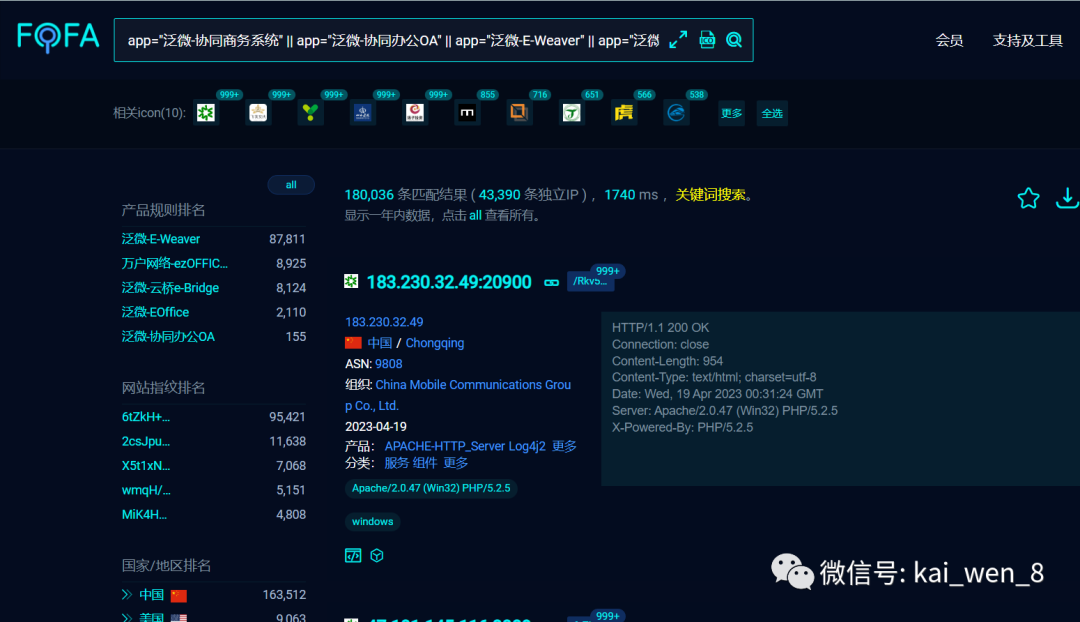Open the 支持及工具 menu
Viewport: 1080px width, 622px height.
[1028, 41]
